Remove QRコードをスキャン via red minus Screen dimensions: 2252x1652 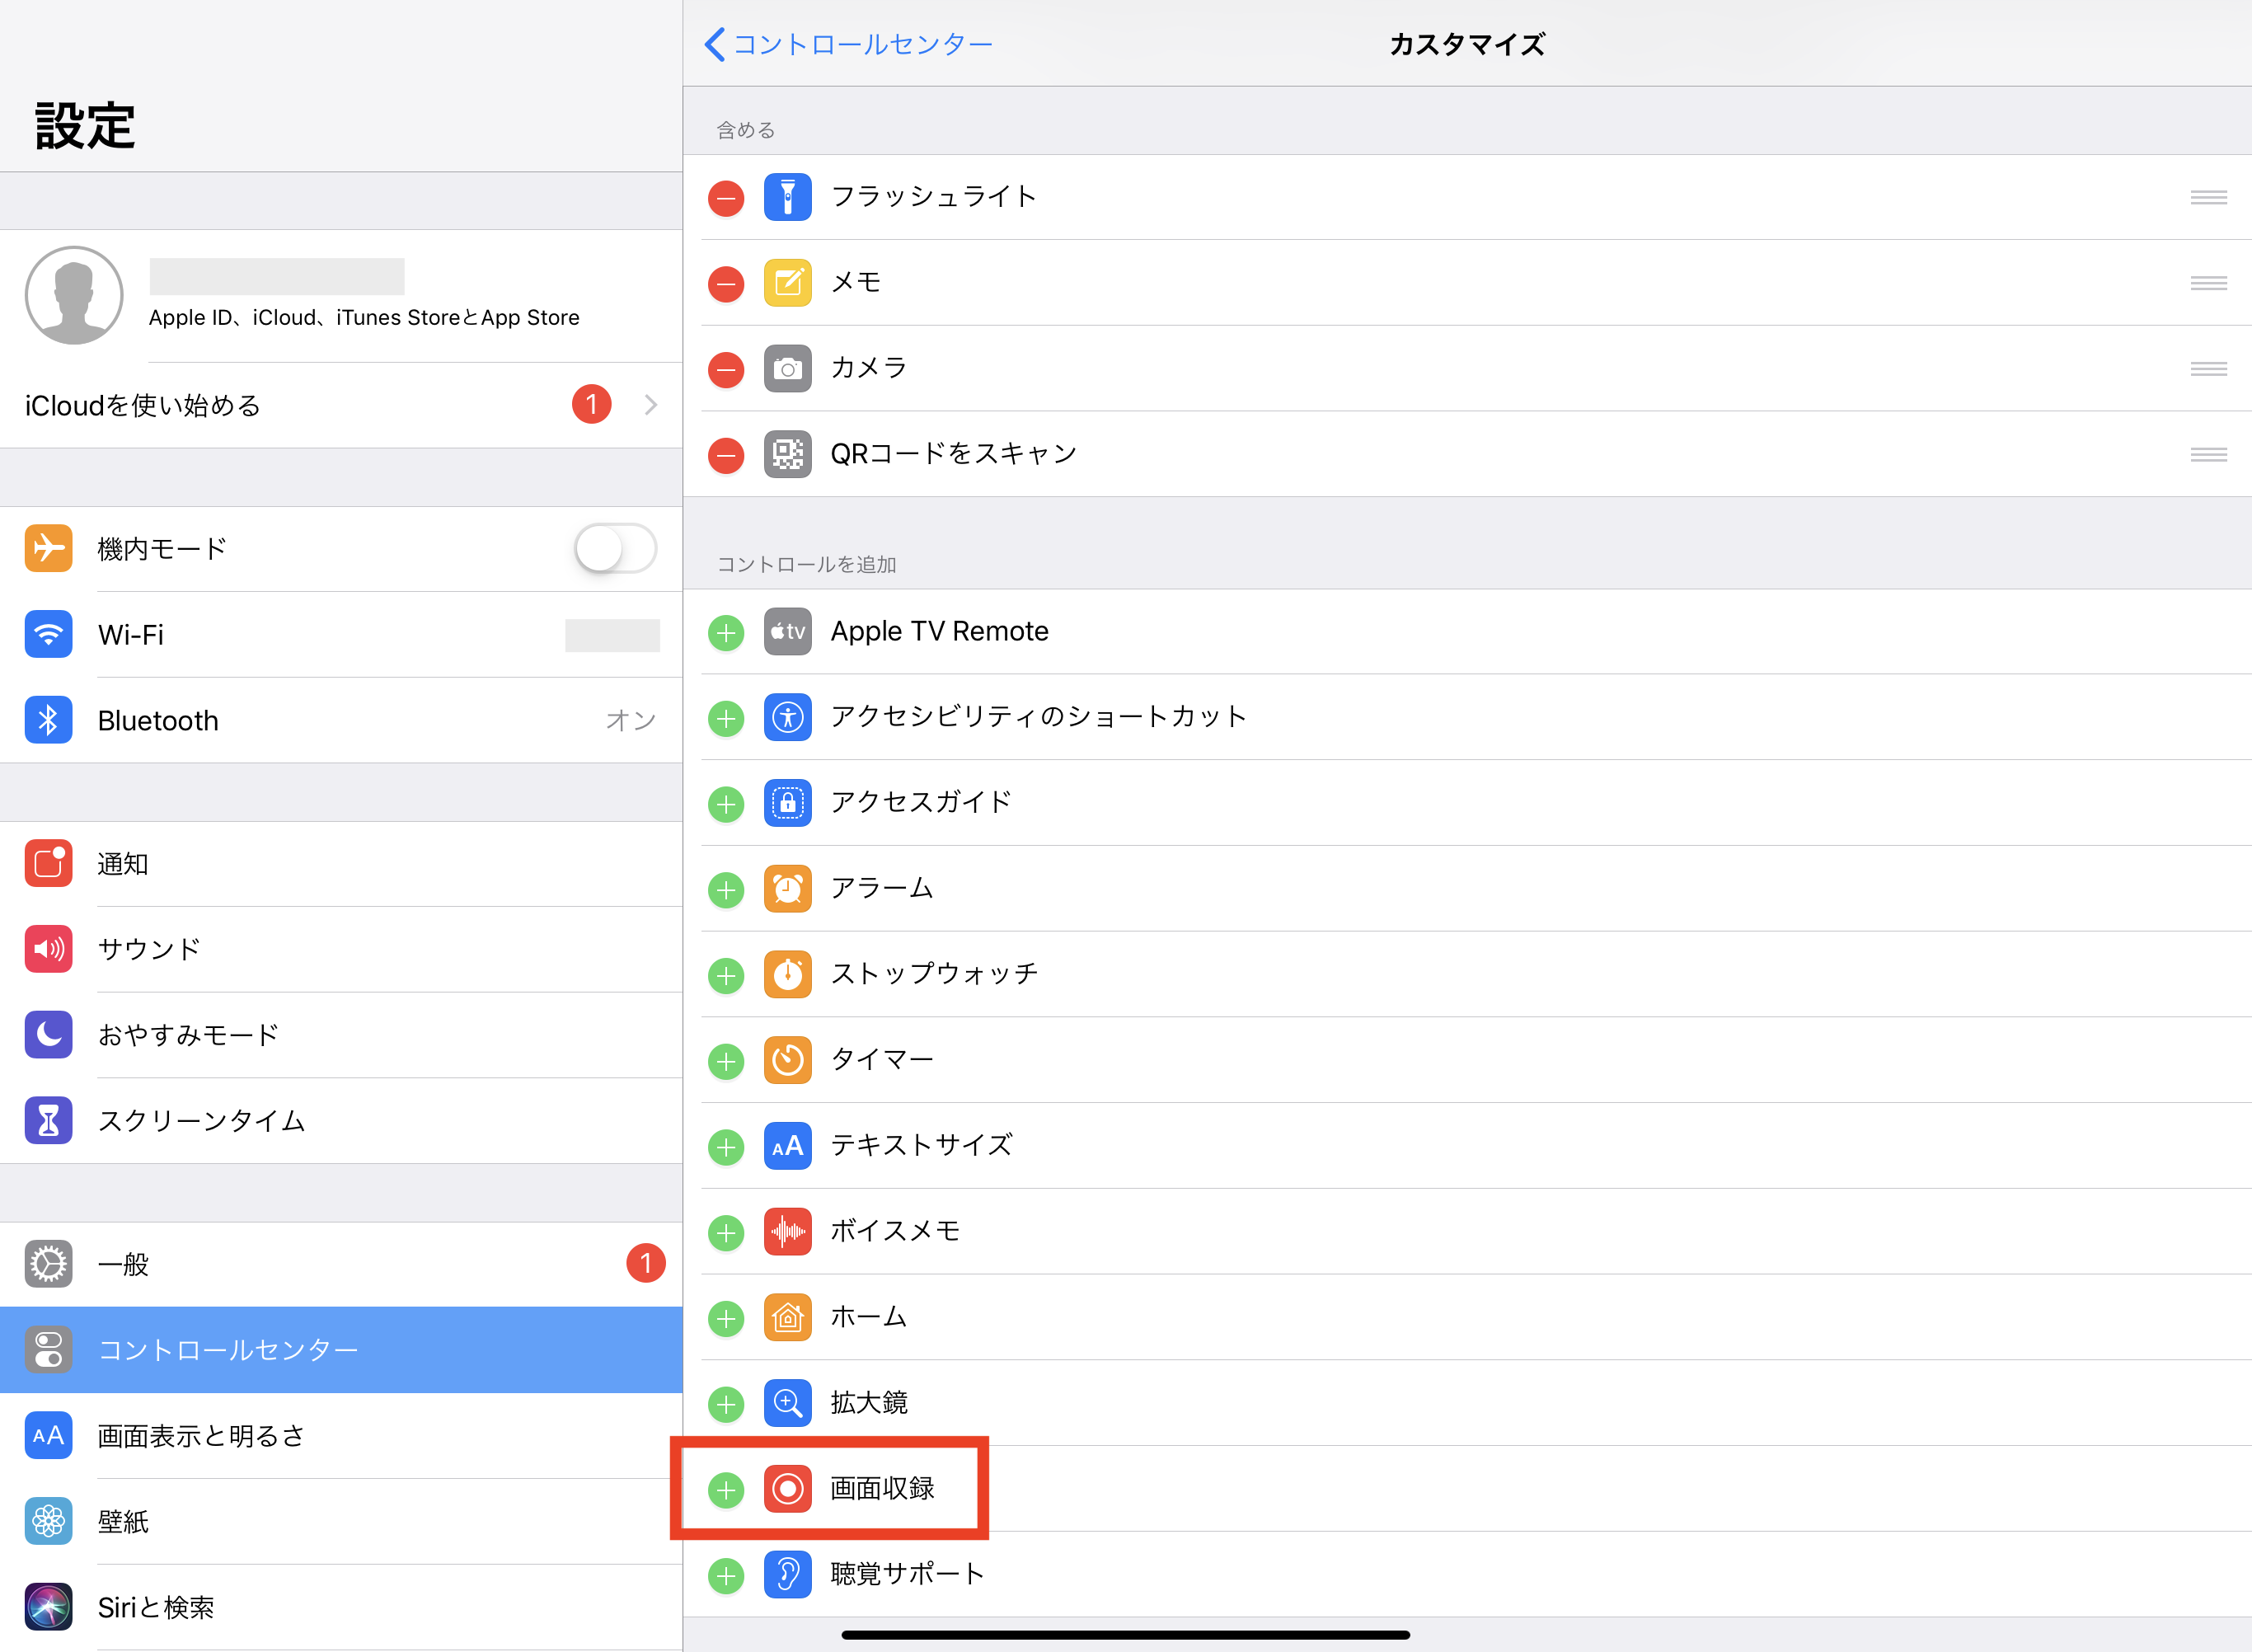[726, 456]
